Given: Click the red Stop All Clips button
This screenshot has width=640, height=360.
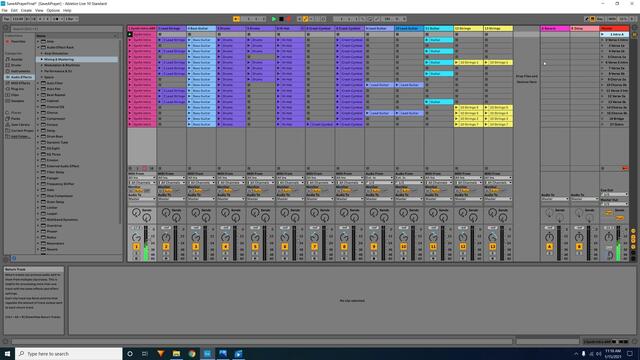Looking at the screenshot, I should [624, 168].
